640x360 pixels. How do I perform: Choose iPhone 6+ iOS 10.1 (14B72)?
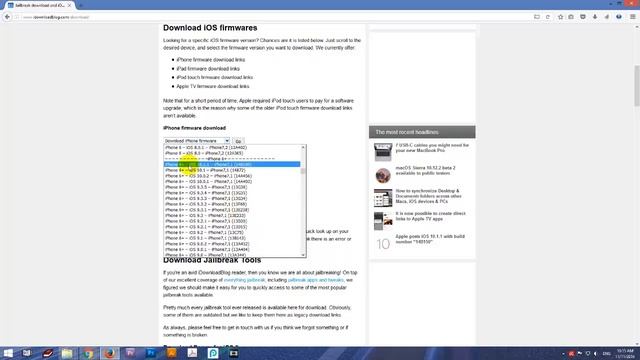pos(232,170)
